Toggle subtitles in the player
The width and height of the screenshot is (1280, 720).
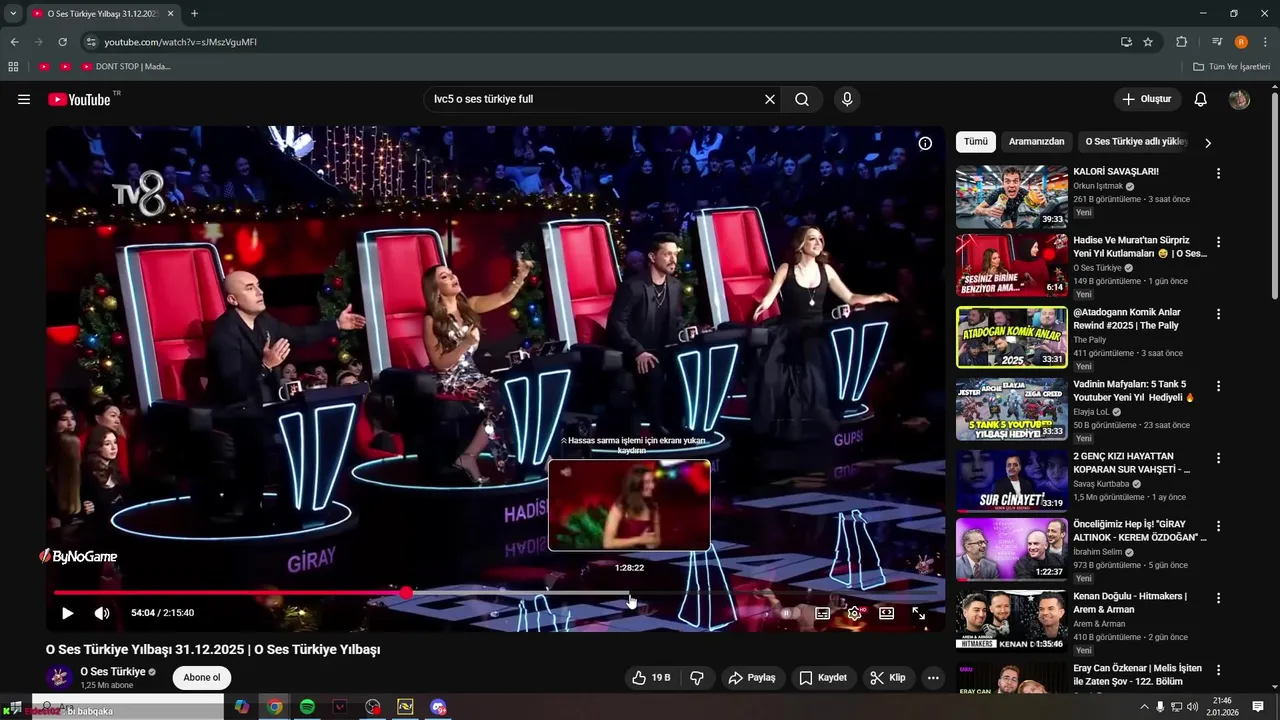click(822, 613)
